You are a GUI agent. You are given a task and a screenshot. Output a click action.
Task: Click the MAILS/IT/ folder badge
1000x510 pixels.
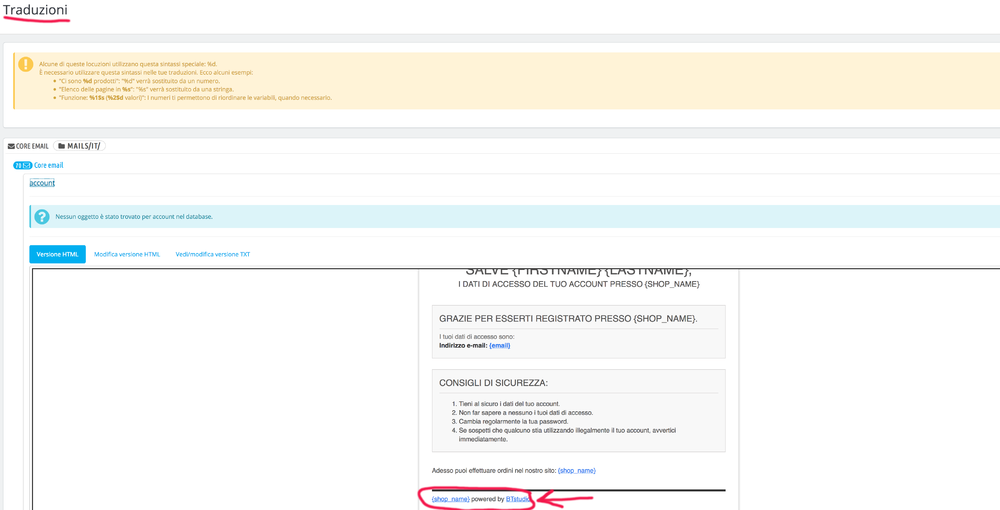pyautogui.click(x=80, y=146)
